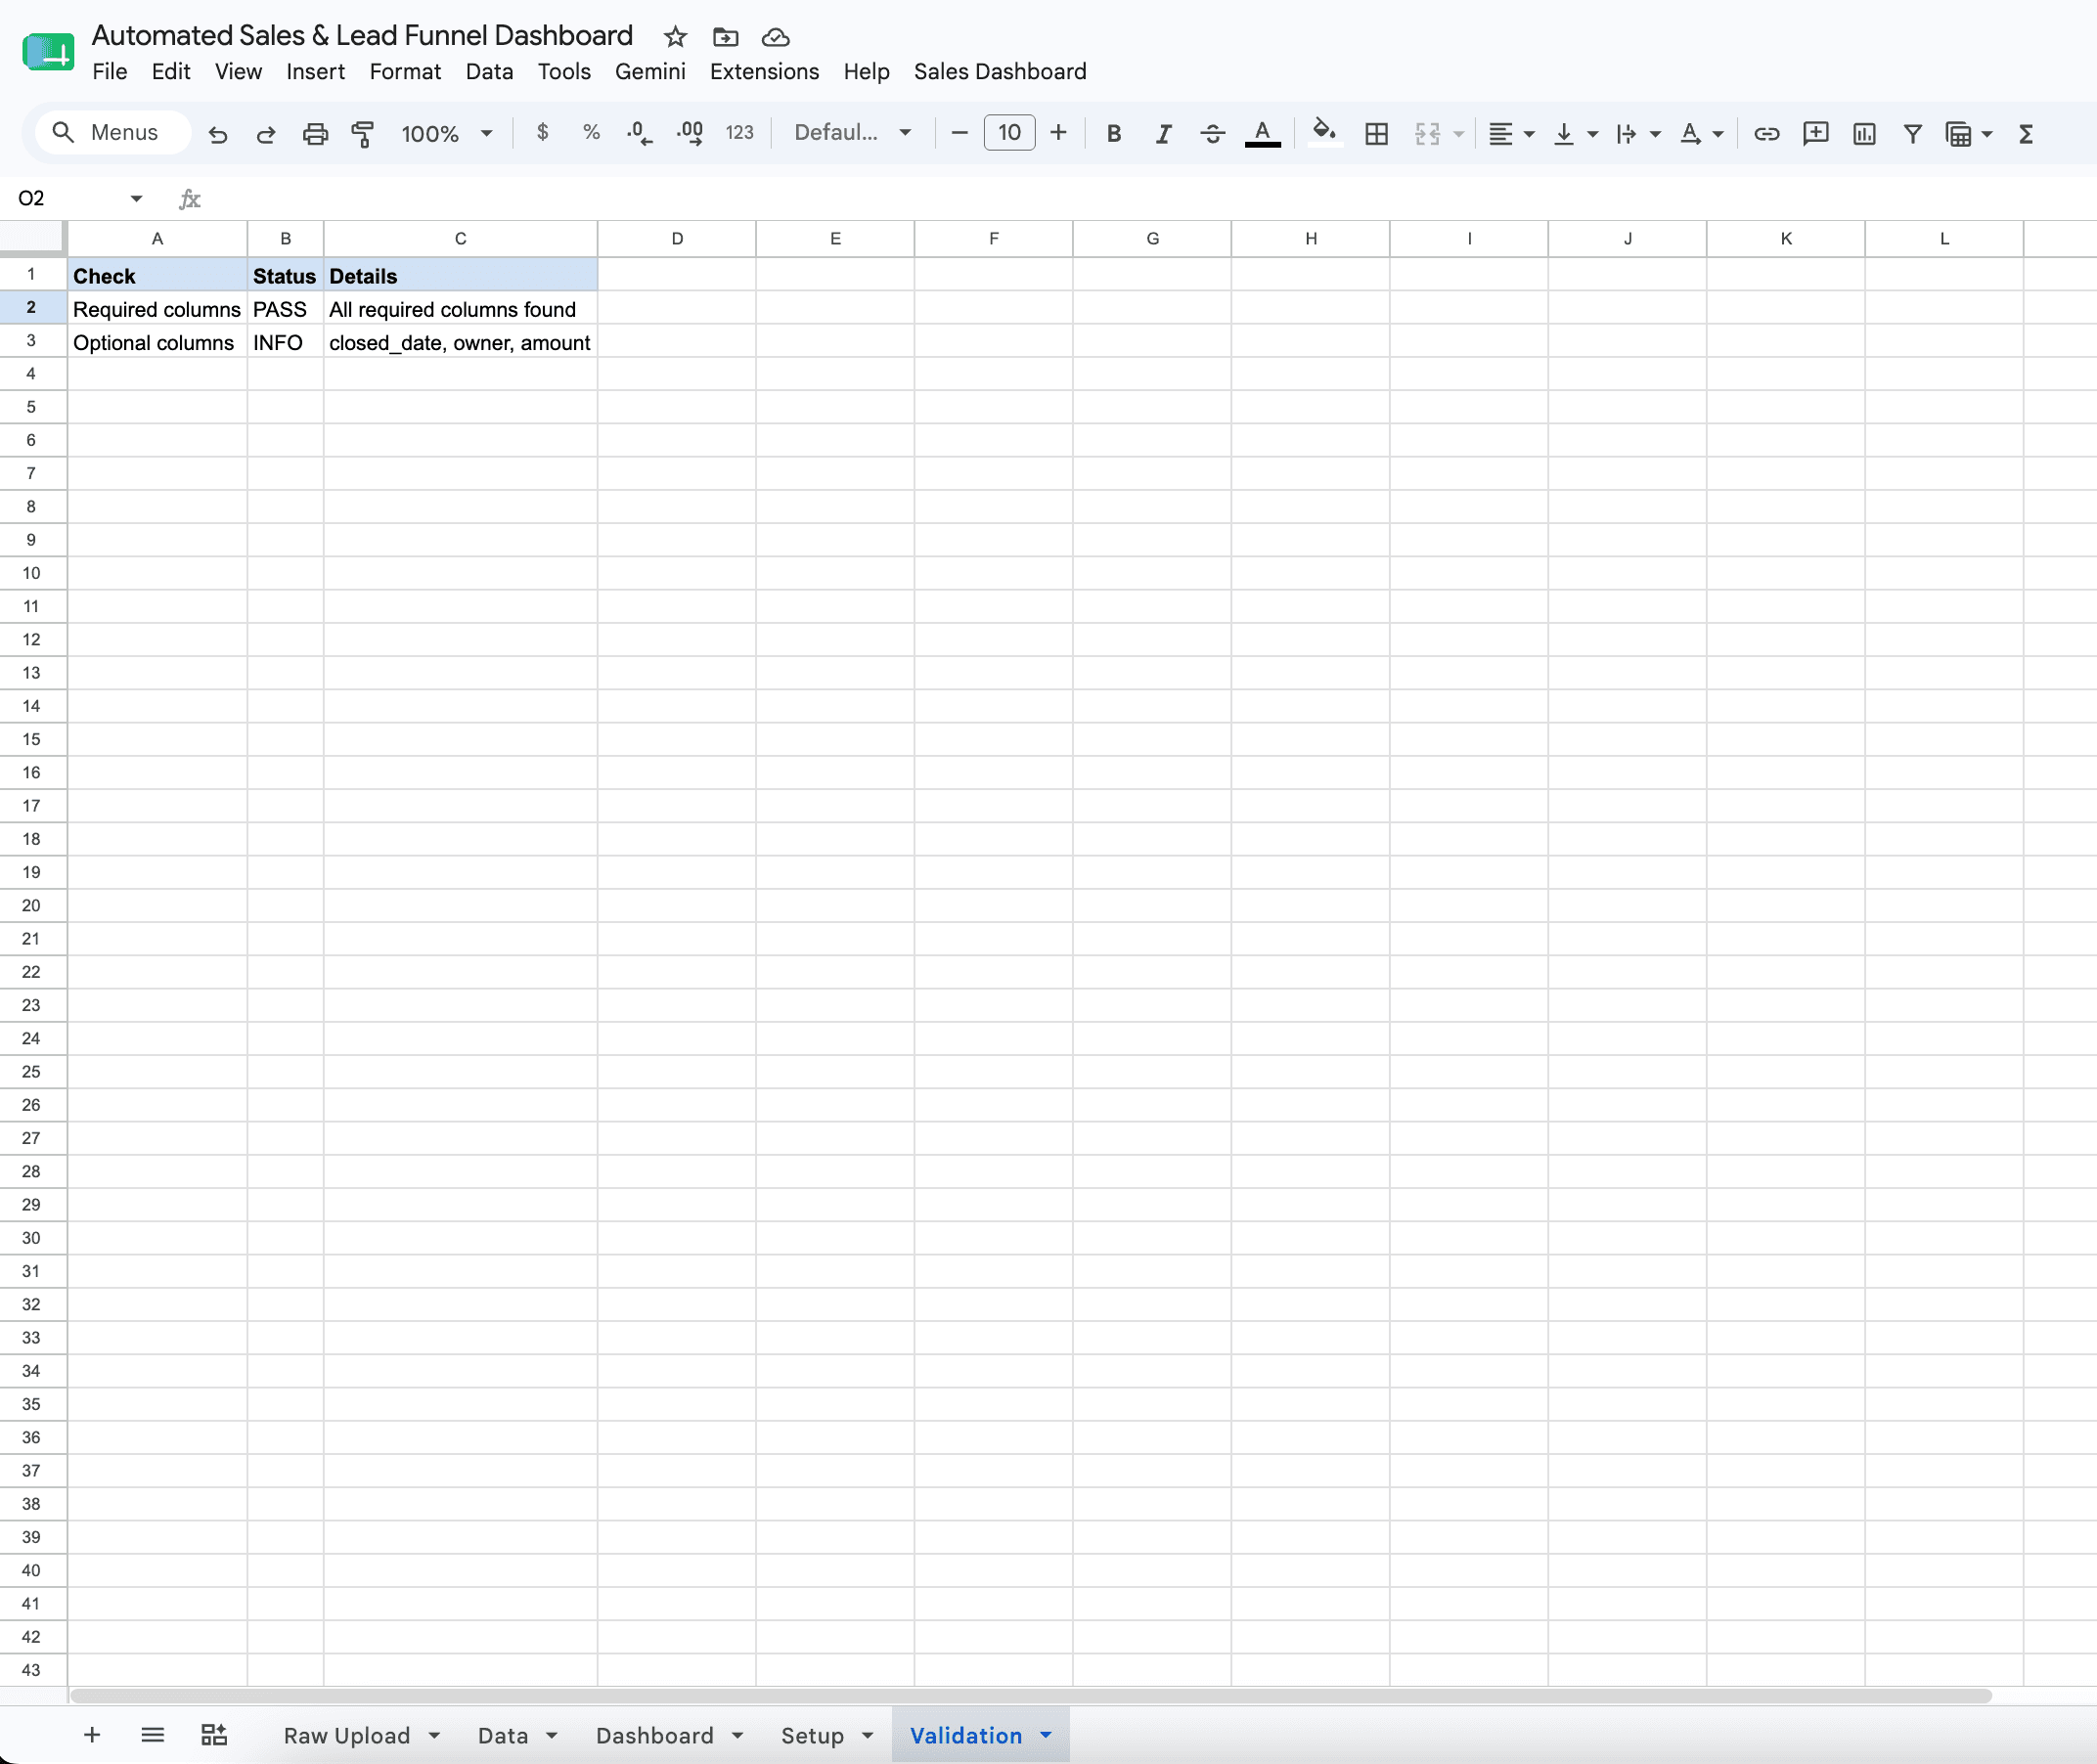
Task: Open the File menu
Action: [109, 71]
